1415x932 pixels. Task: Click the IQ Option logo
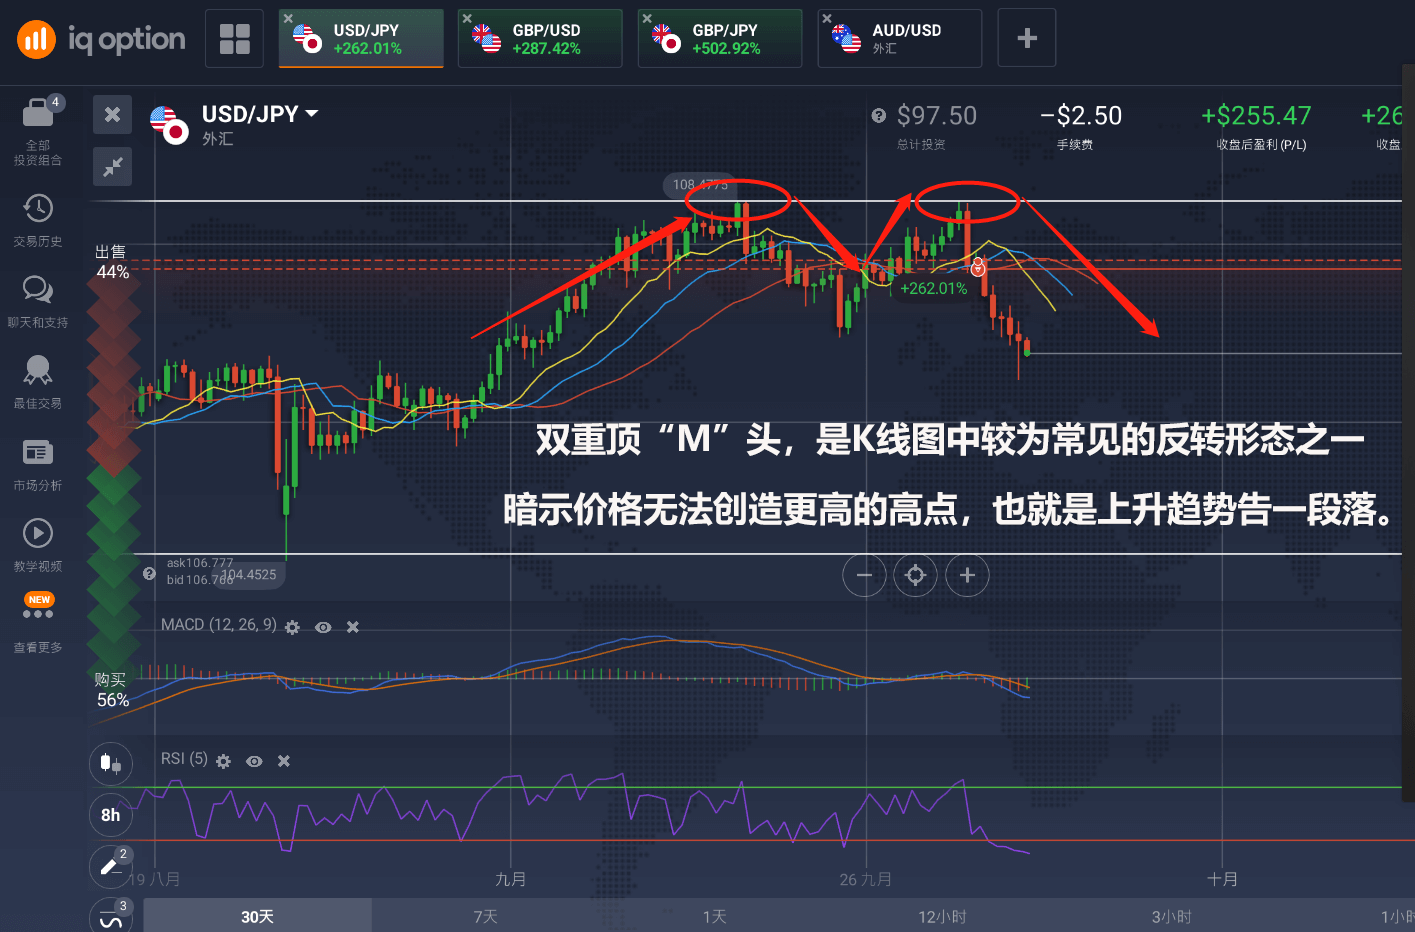tap(101, 39)
